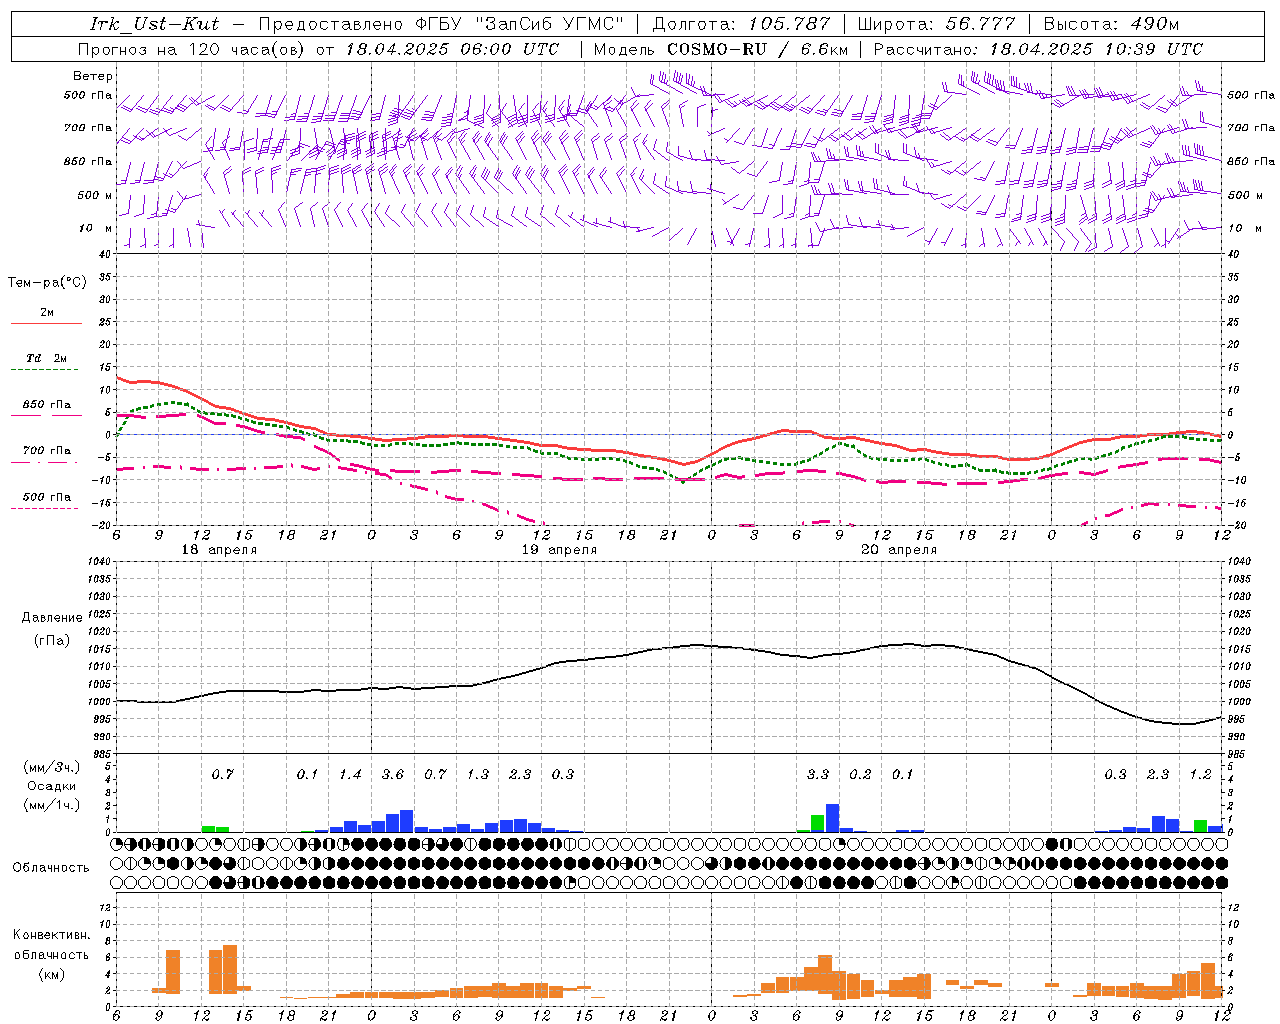Click the calculation time '18.04.2025 10:39 UTC'
The image size is (1280, 1024).
tap(1096, 49)
